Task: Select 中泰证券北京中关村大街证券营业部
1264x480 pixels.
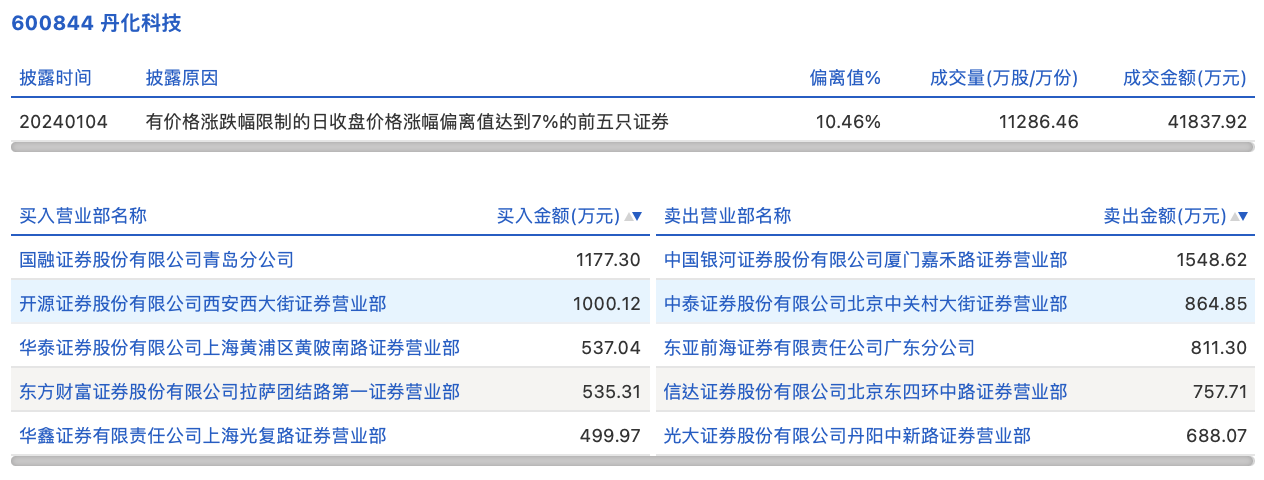Action: coord(866,304)
